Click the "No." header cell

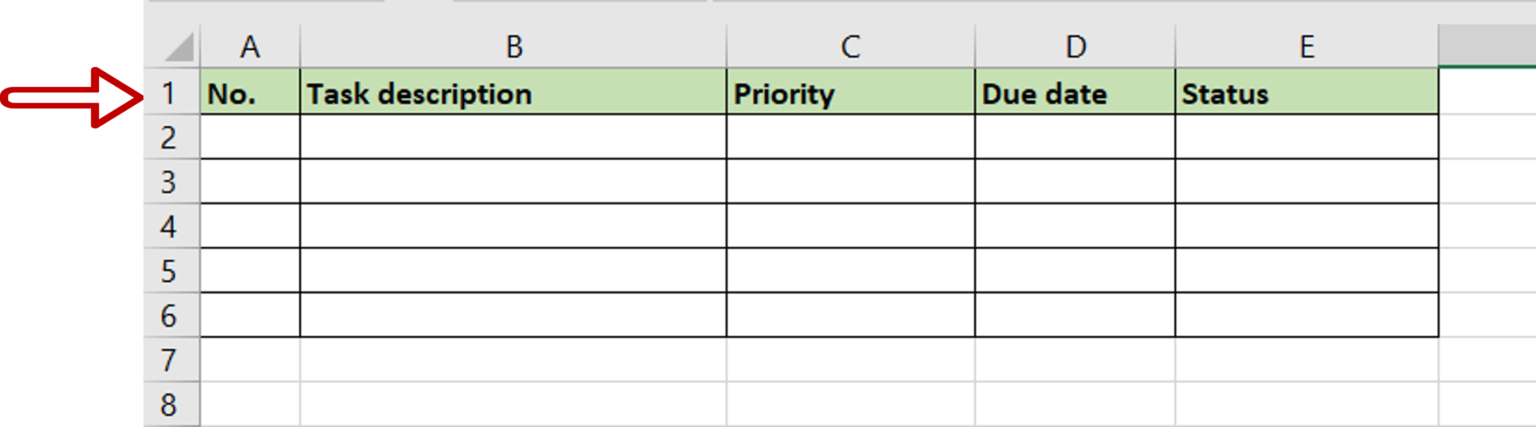pyautogui.click(x=250, y=92)
